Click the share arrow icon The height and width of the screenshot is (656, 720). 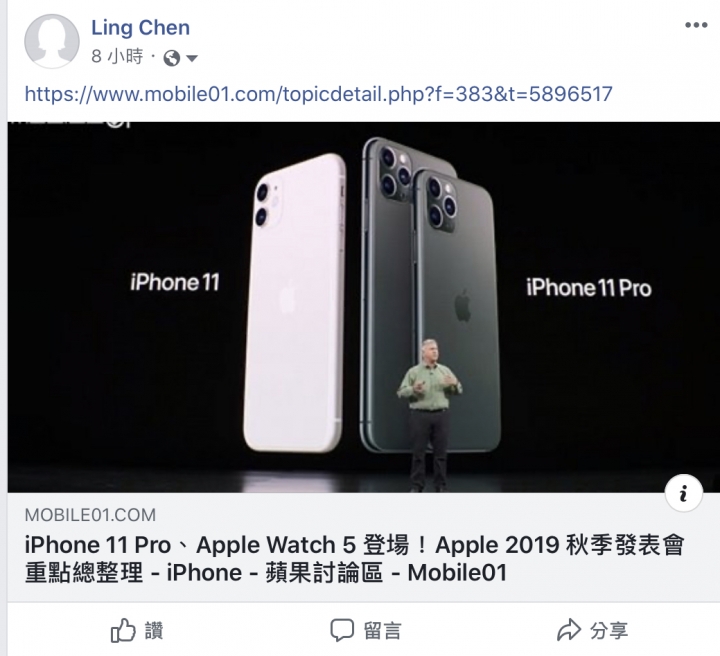[568, 629]
